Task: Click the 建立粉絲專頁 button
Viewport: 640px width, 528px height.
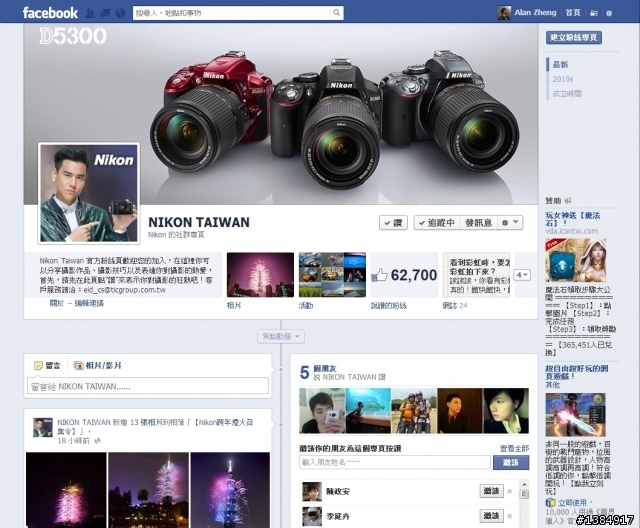Action: 573,38
